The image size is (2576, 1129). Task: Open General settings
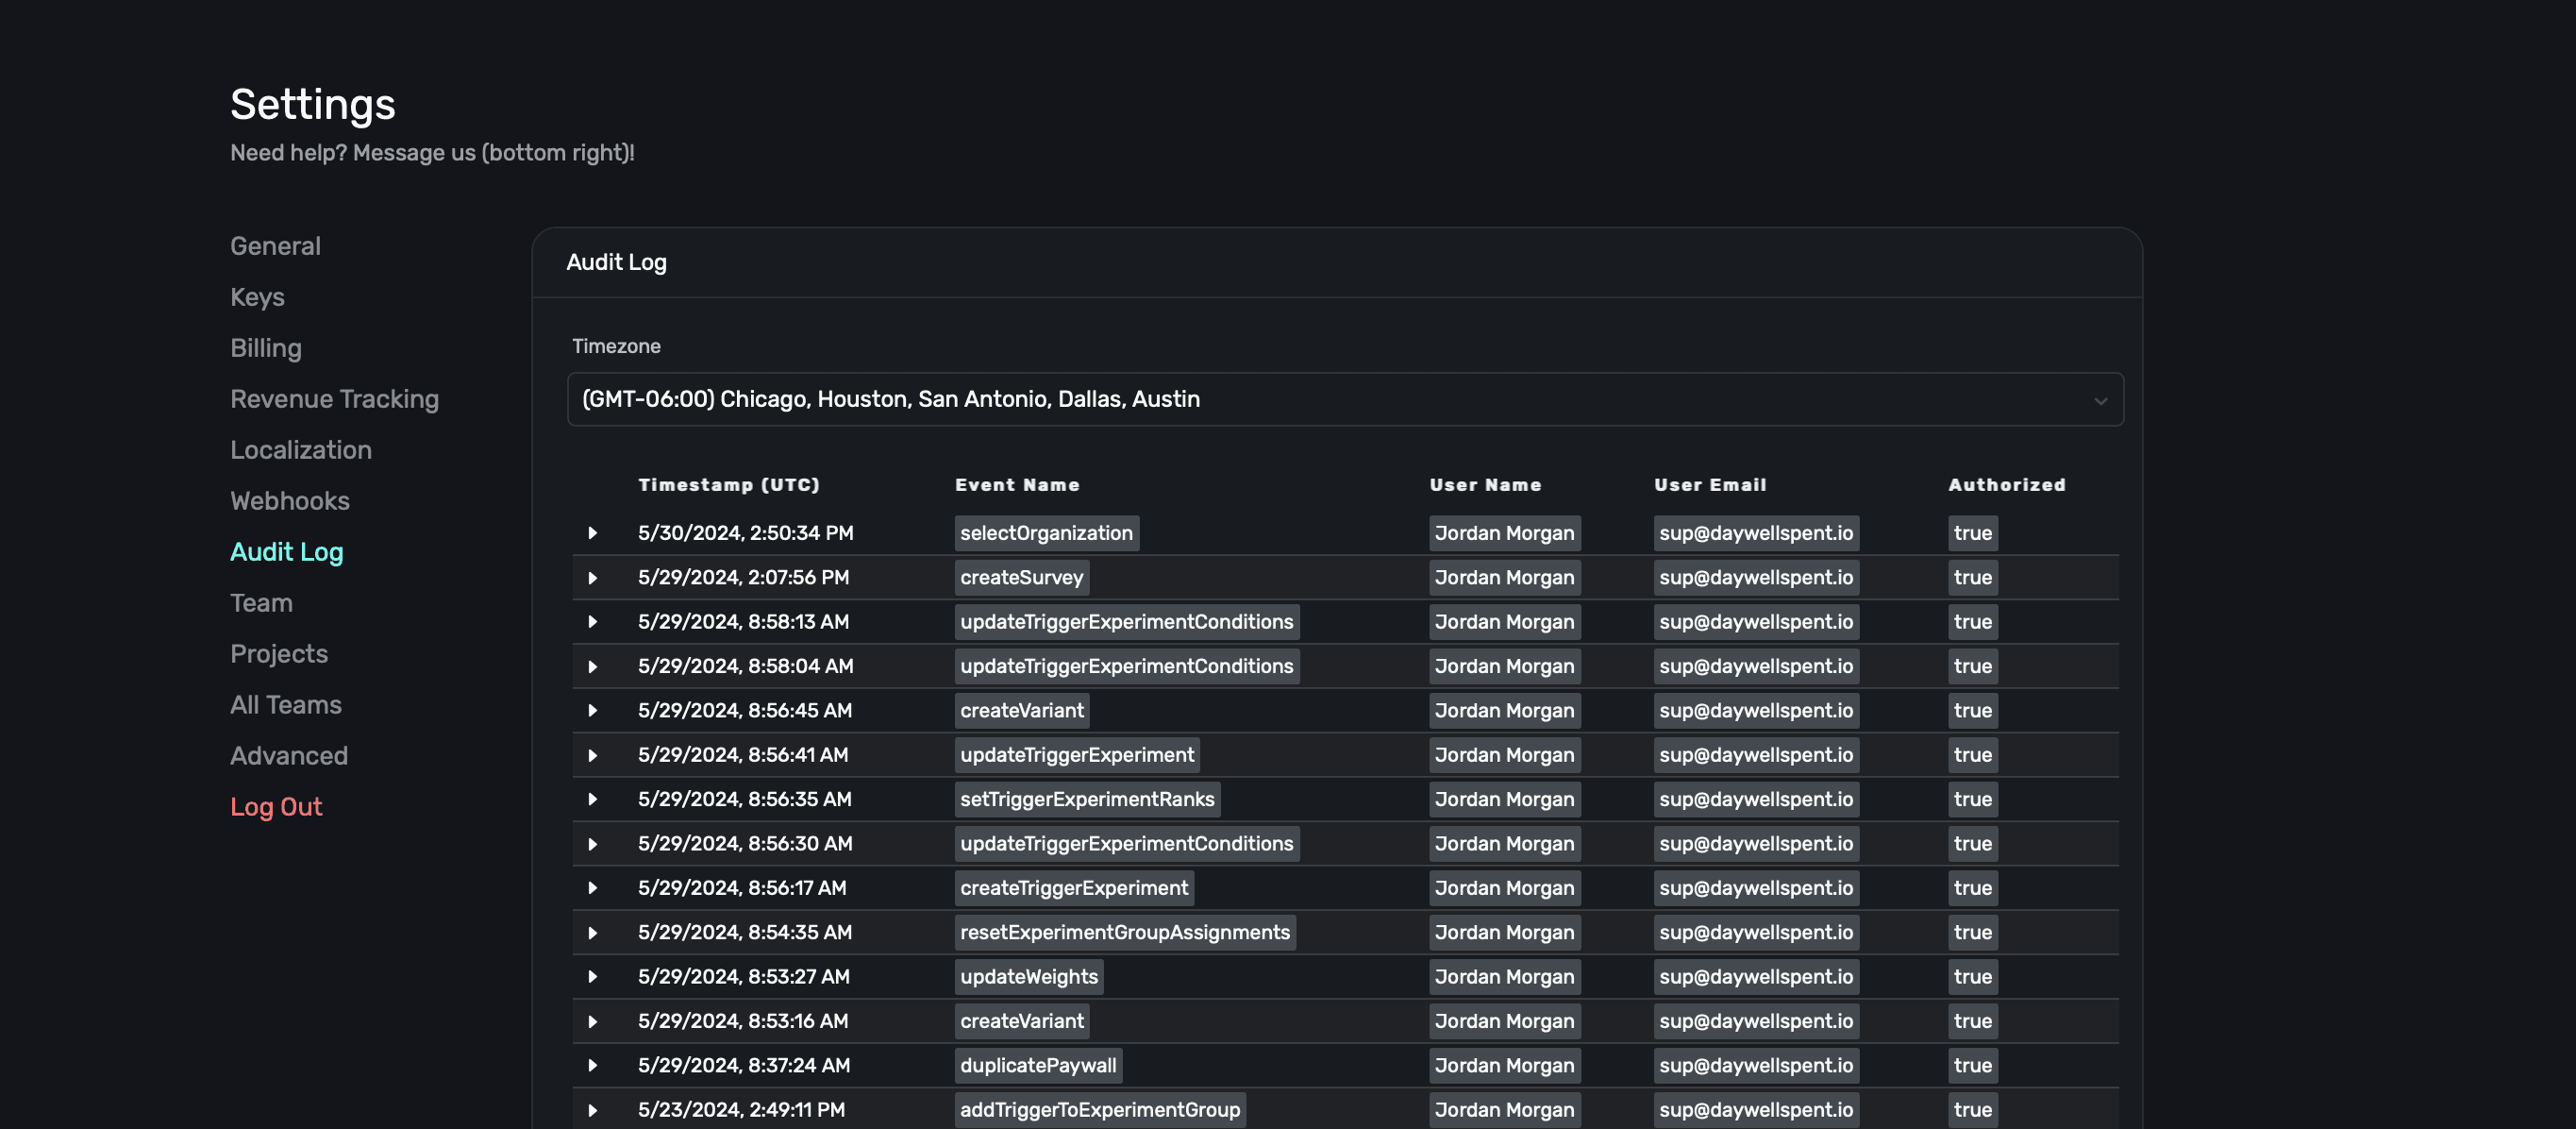click(x=275, y=246)
